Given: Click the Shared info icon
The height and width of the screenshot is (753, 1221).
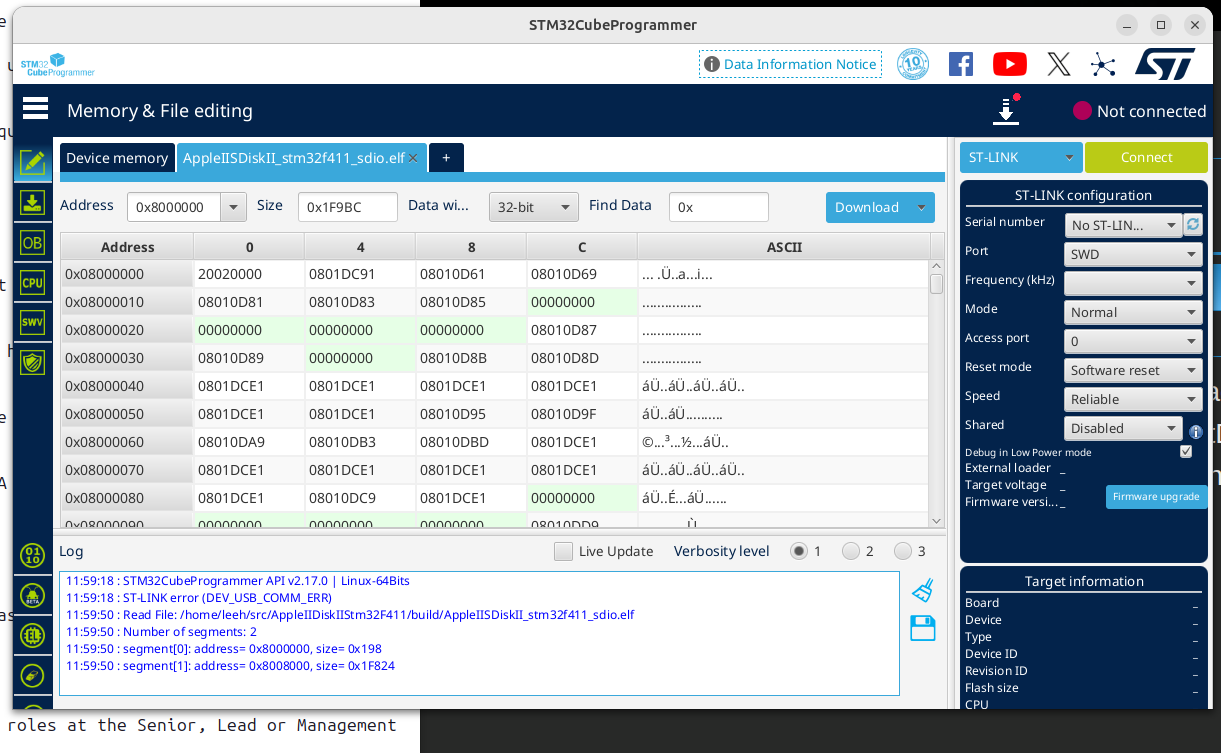Looking at the screenshot, I should click(1195, 432).
